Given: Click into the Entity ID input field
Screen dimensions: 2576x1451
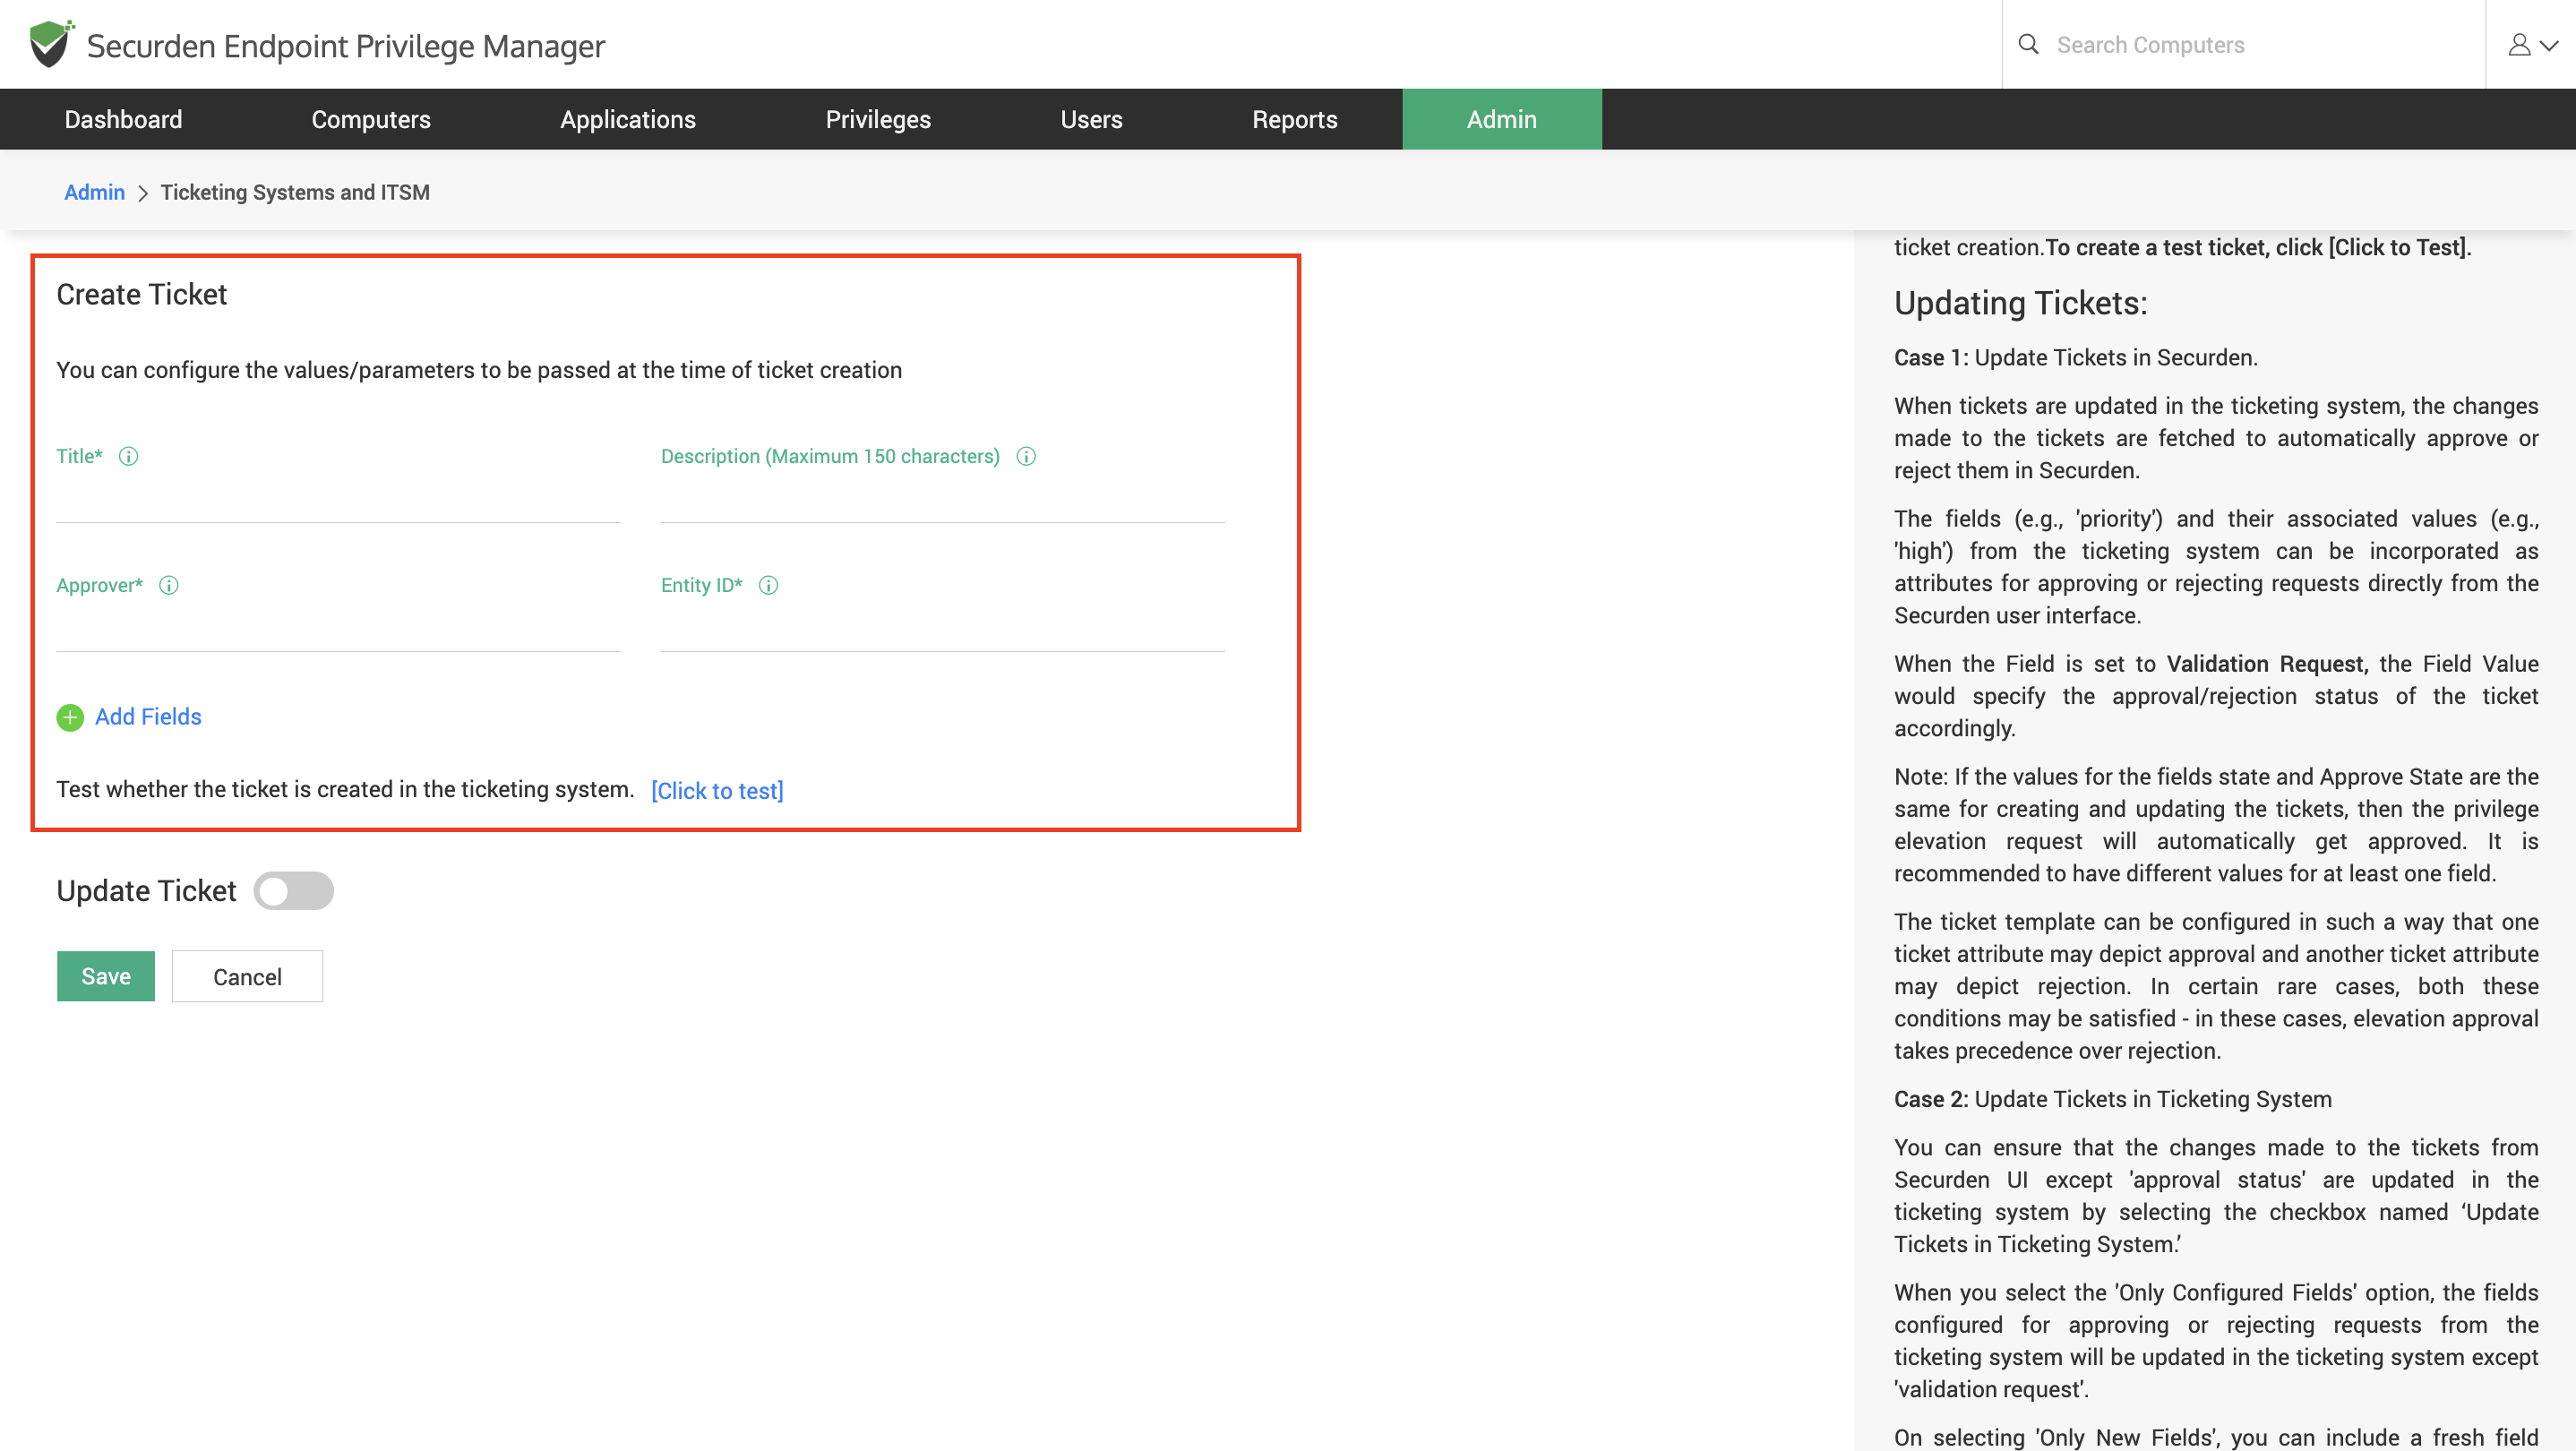Looking at the screenshot, I should coord(942,629).
